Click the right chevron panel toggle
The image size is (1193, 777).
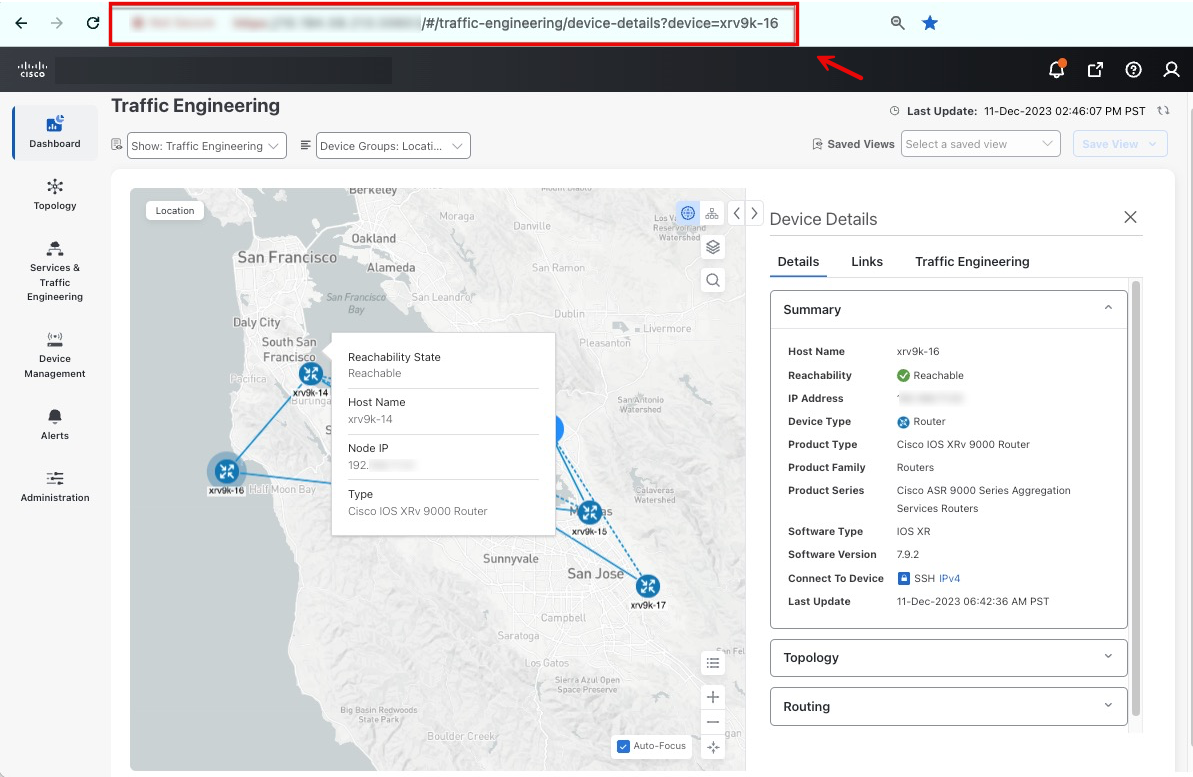click(x=754, y=213)
